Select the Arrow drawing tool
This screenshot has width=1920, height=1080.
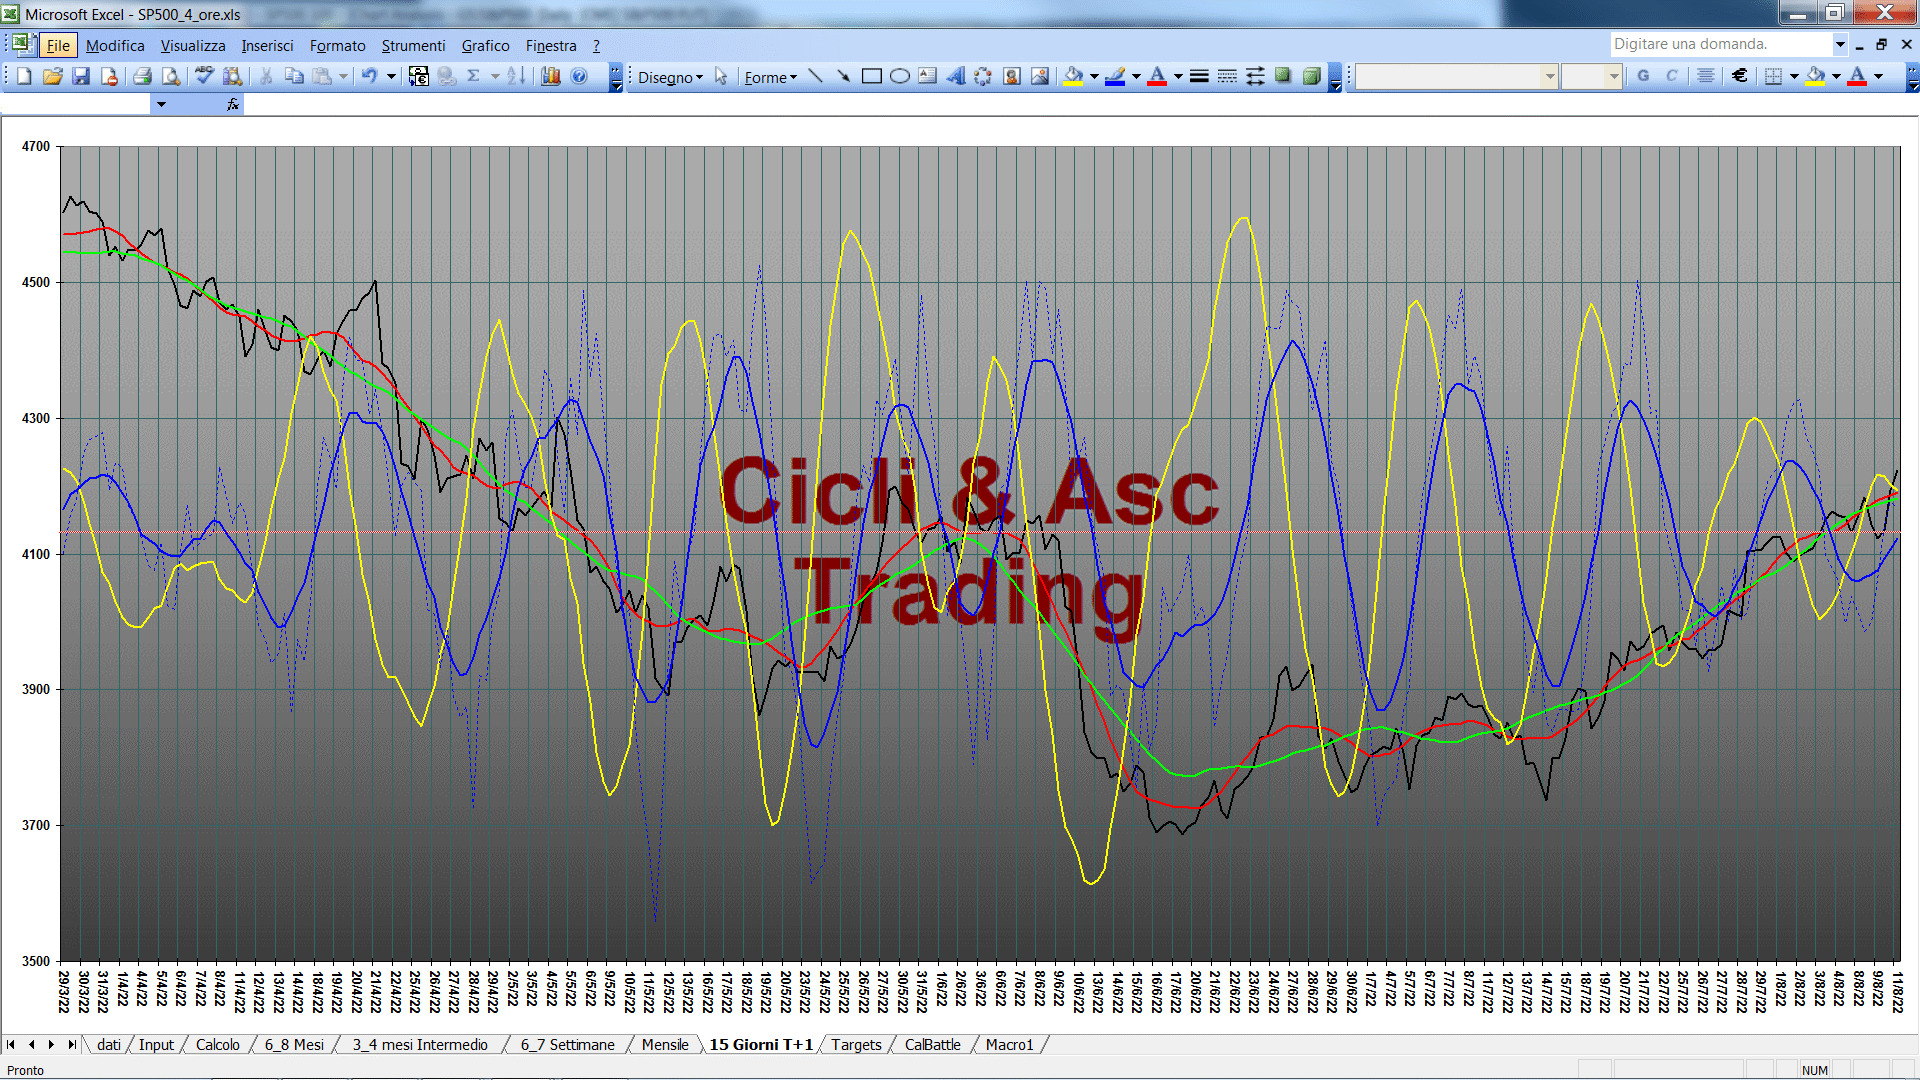843,76
